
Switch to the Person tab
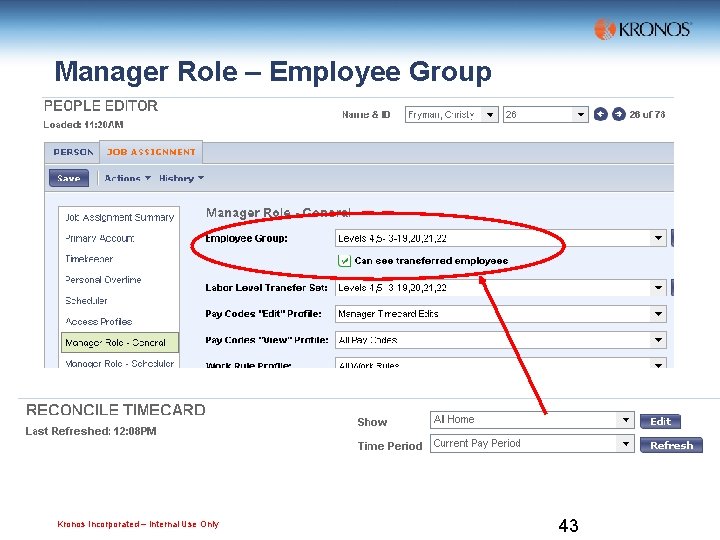73,152
